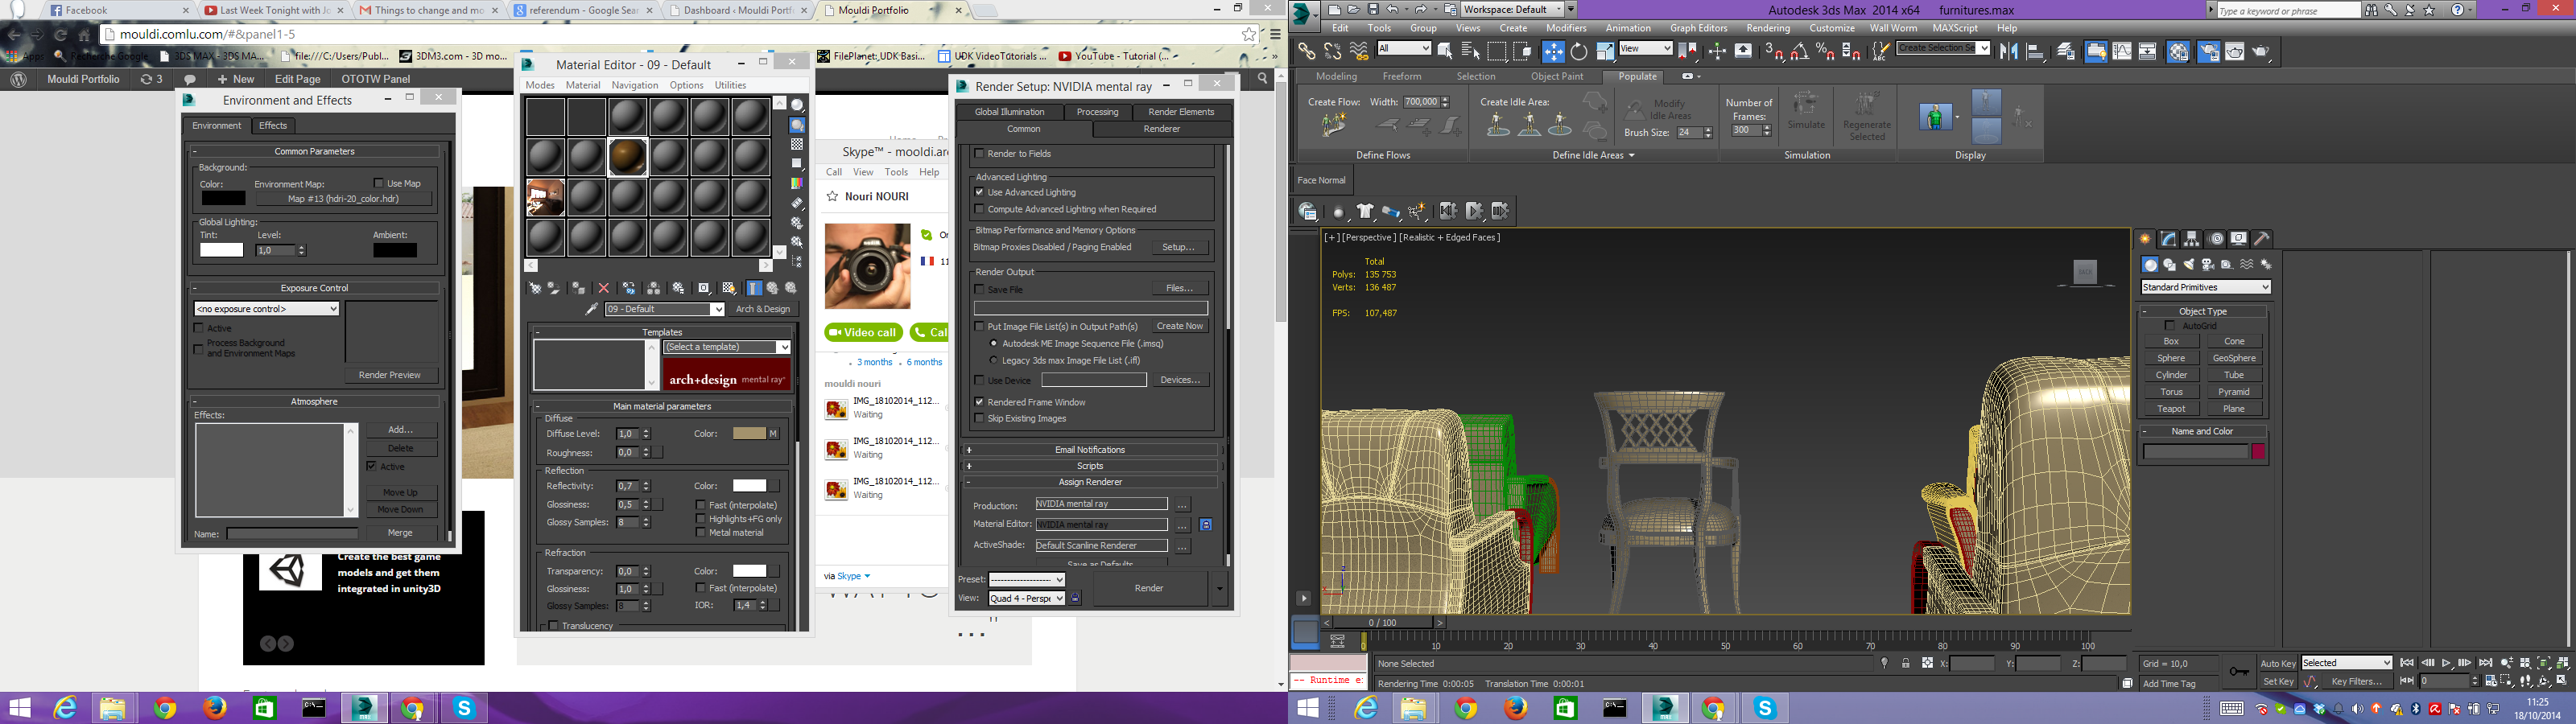Enable the Save File checkbox
Image resolution: width=2576 pixels, height=724 pixels.
pyautogui.click(x=979, y=289)
